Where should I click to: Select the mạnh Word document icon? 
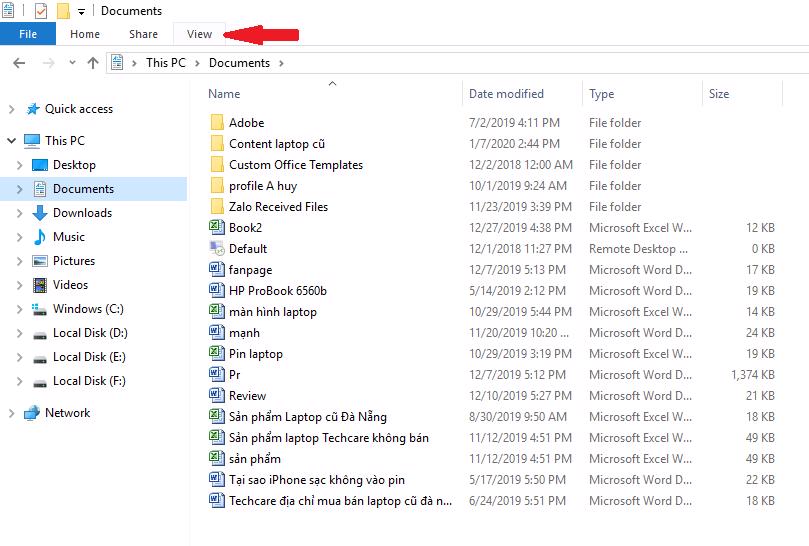coord(217,332)
